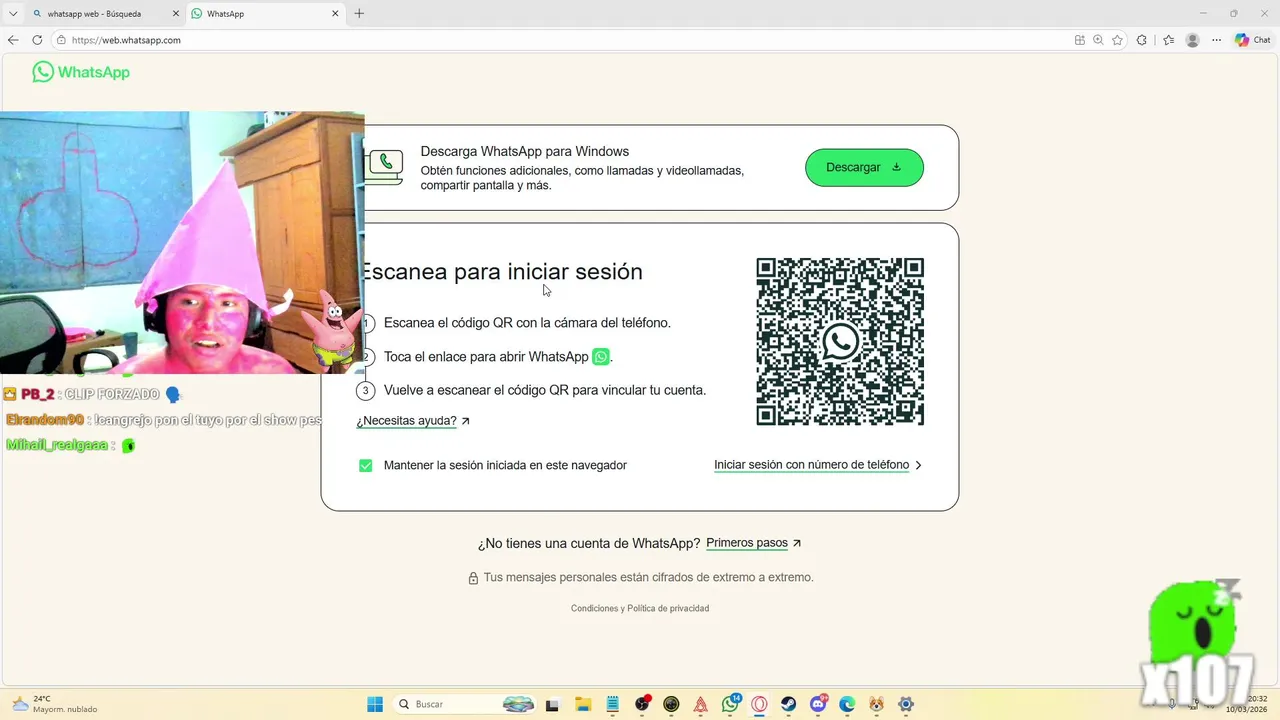This screenshot has height=720, width=1280.
Task: Reload the page with the refresh icon
Action: tap(37, 40)
